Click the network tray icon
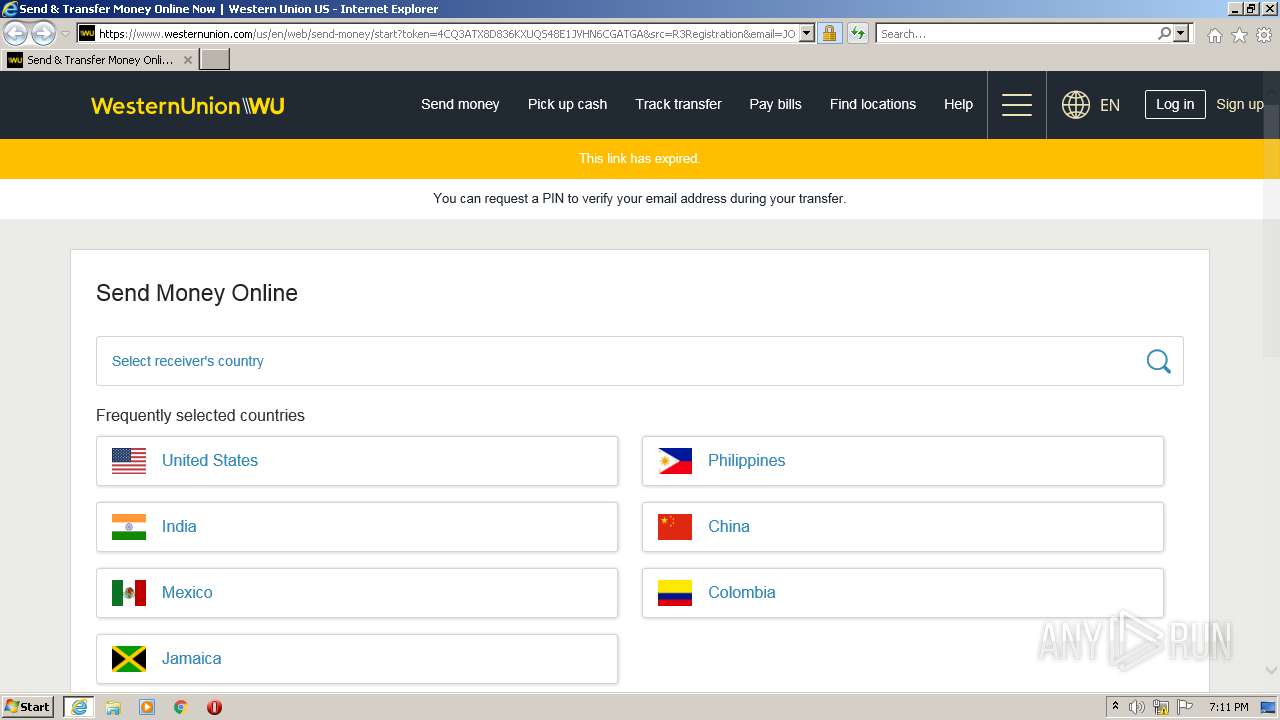 pos(1161,707)
